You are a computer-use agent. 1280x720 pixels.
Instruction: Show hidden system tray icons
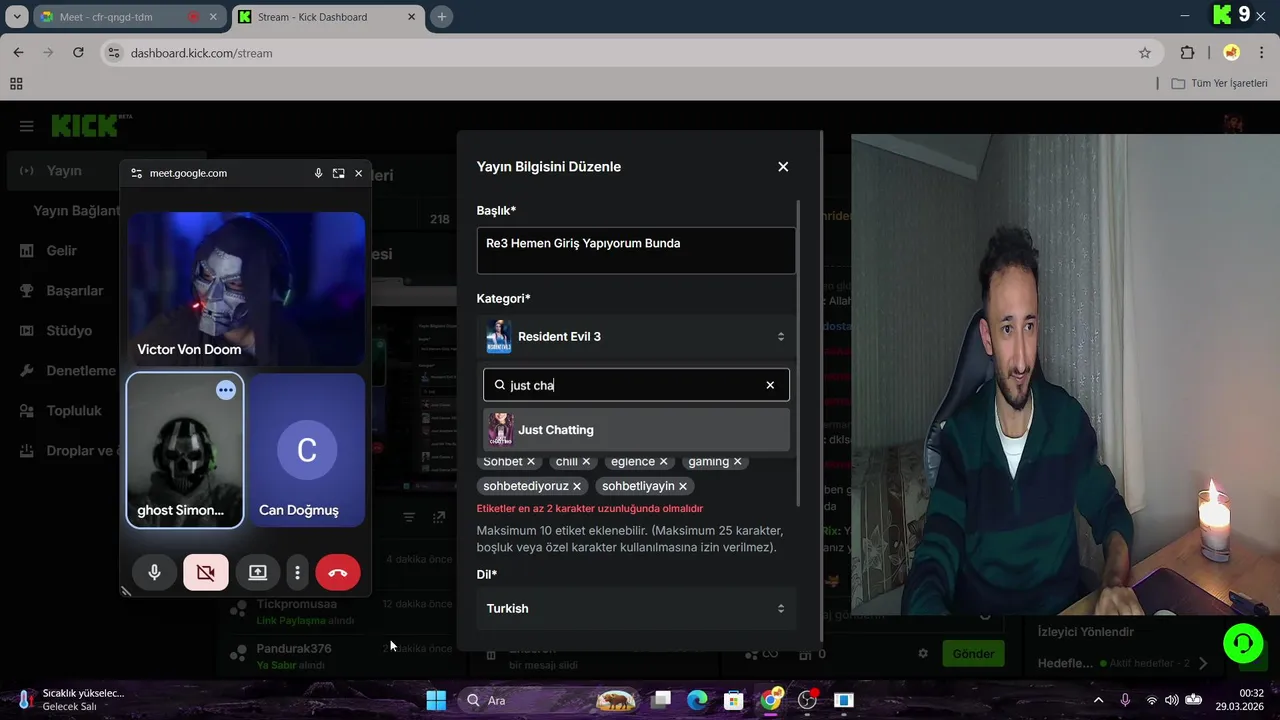point(1098,700)
